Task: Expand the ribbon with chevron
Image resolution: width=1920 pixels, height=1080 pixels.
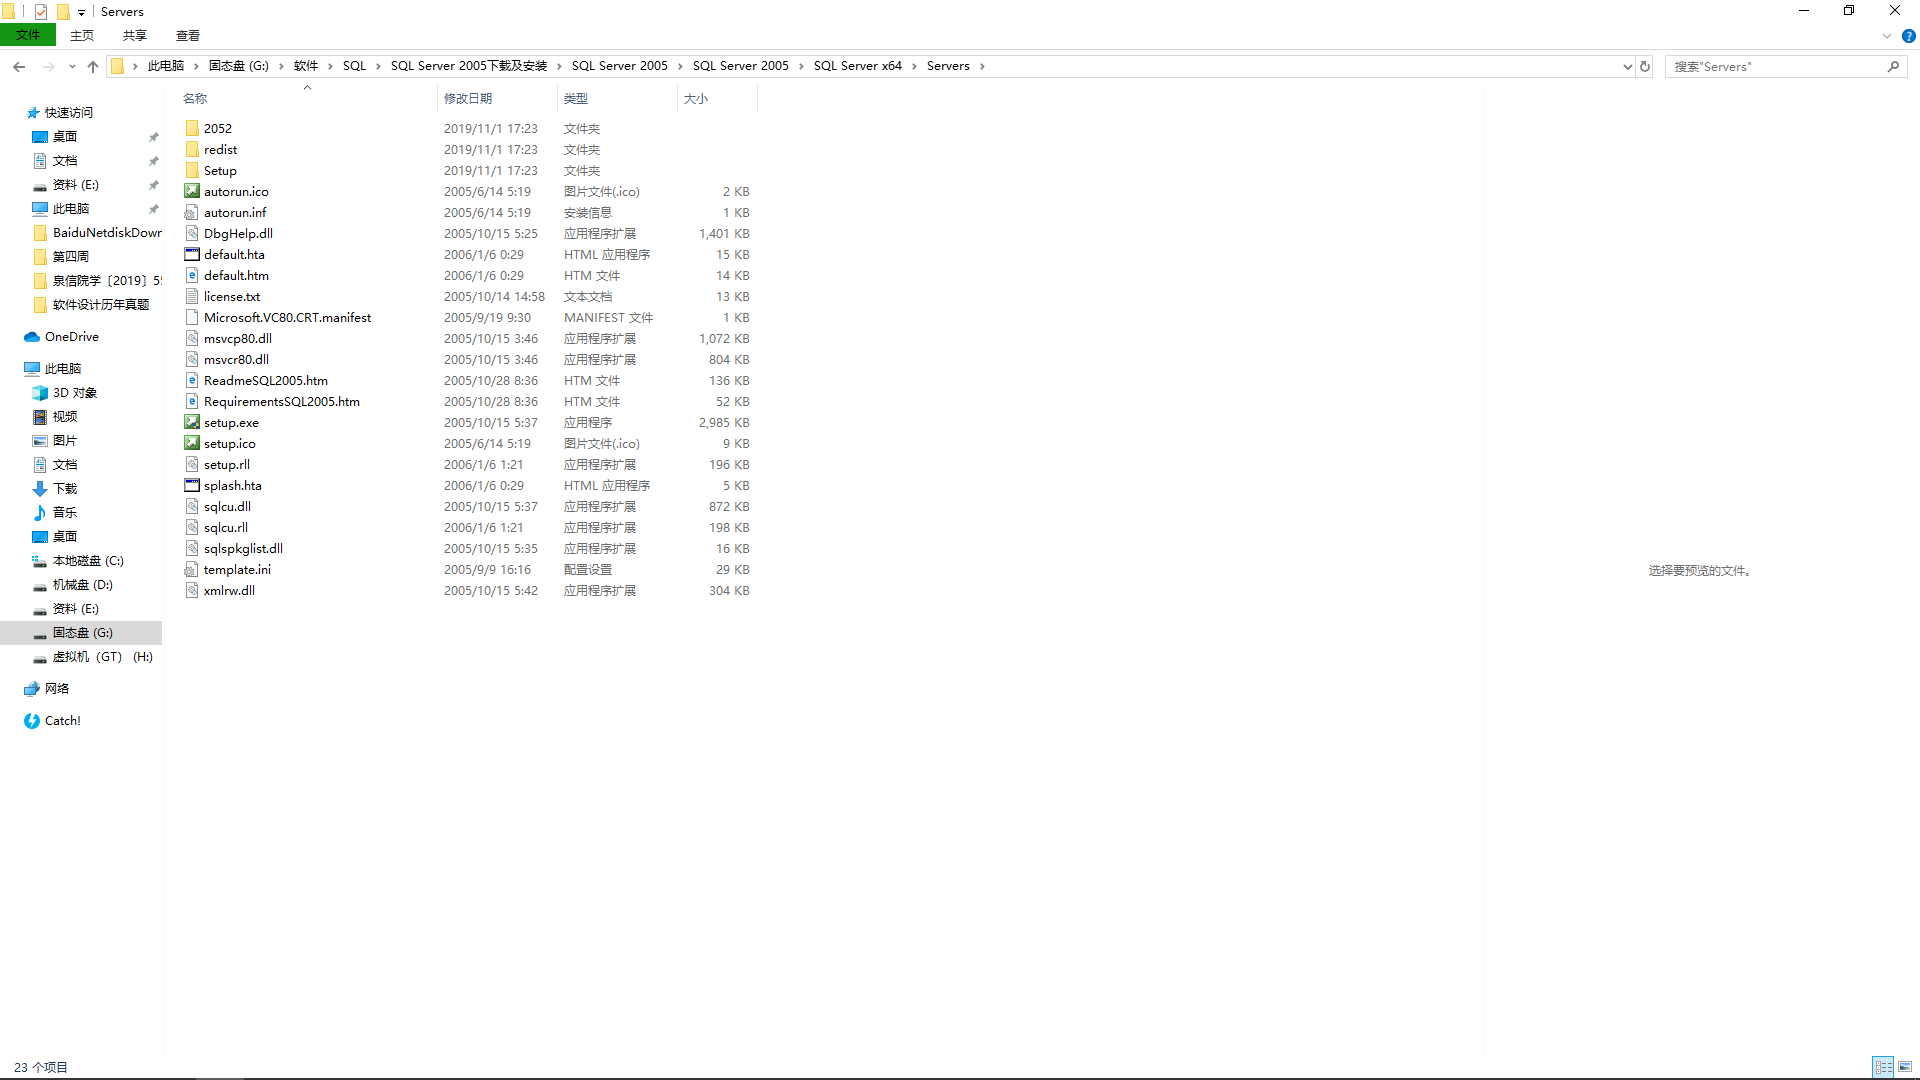Action: (1887, 36)
